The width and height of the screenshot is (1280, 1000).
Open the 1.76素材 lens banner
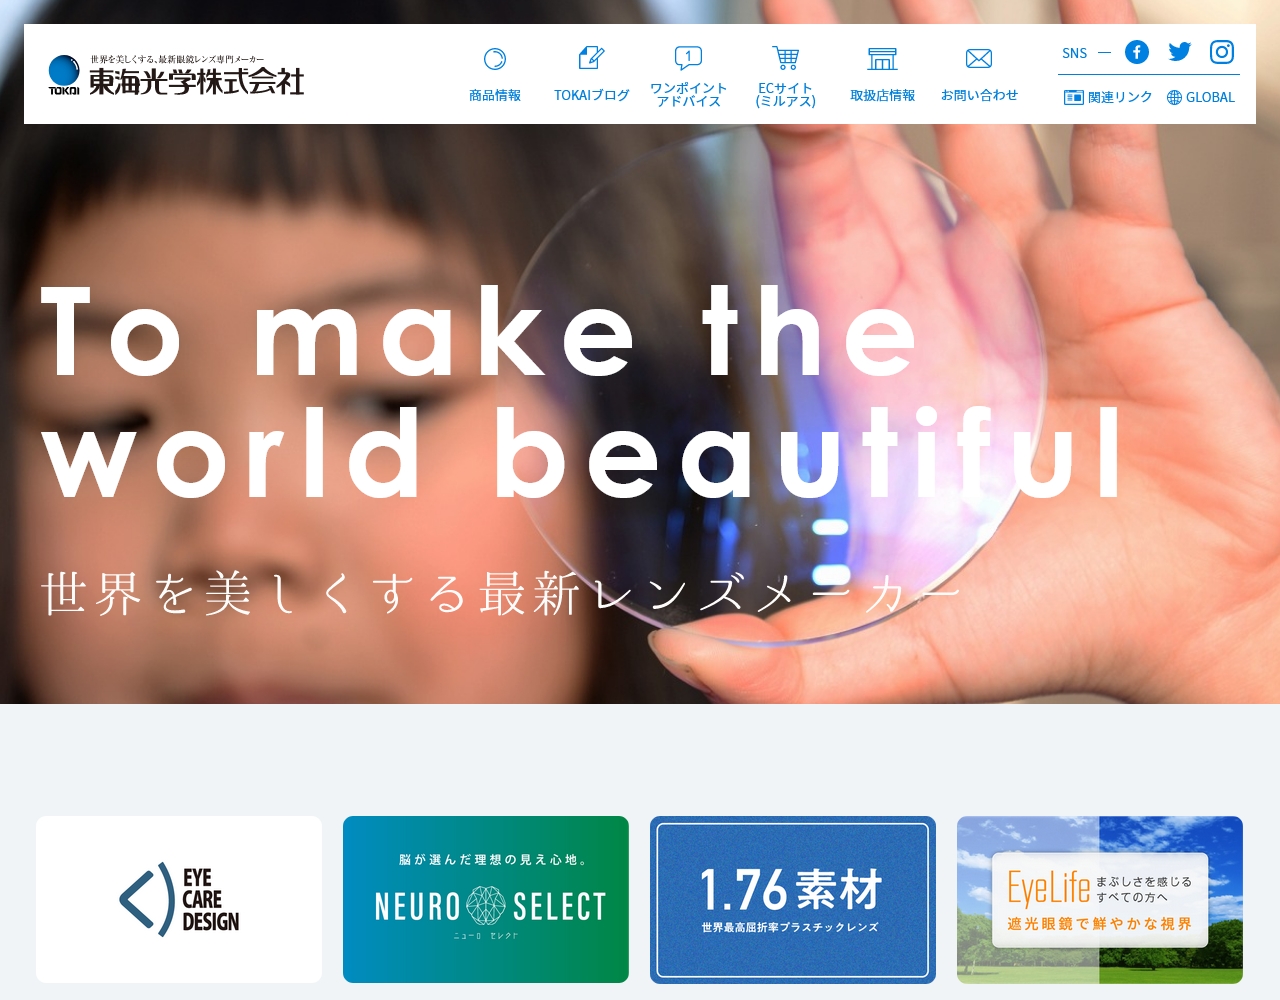pos(793,899)
